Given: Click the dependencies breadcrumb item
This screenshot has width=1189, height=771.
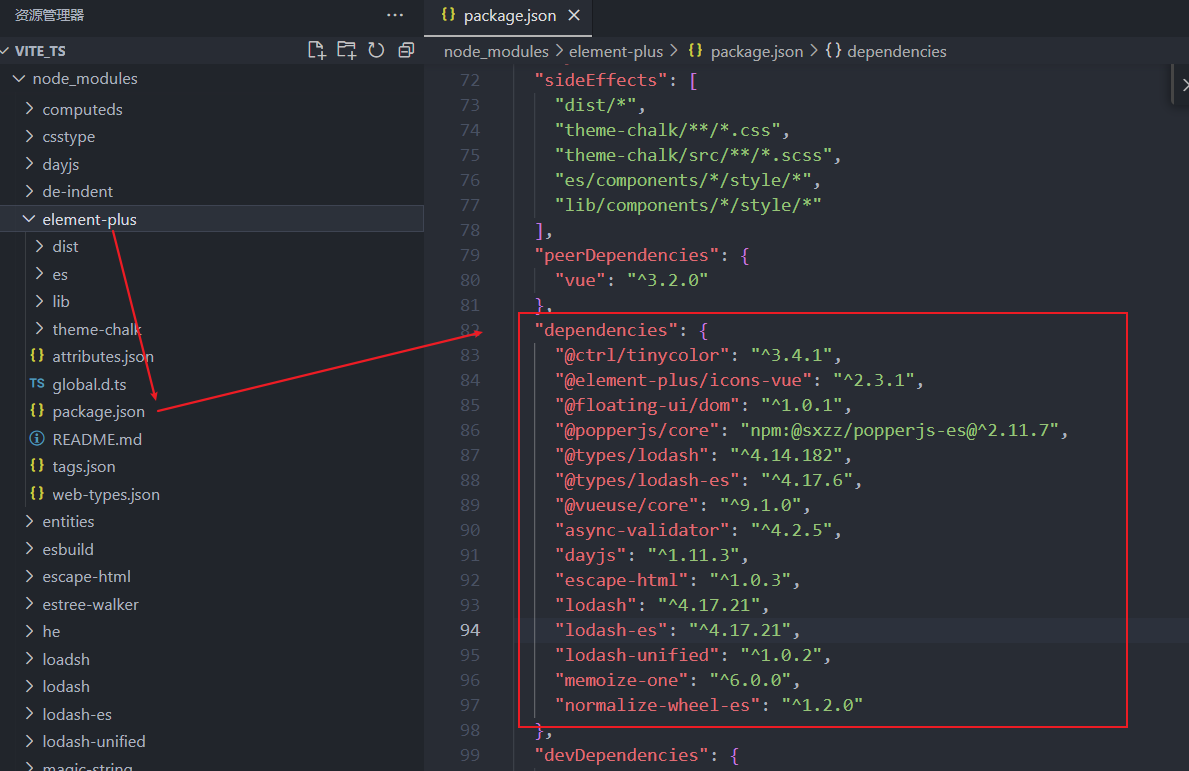Looking at the screenshot, I should pyautogui.click(x=896, y=51).
